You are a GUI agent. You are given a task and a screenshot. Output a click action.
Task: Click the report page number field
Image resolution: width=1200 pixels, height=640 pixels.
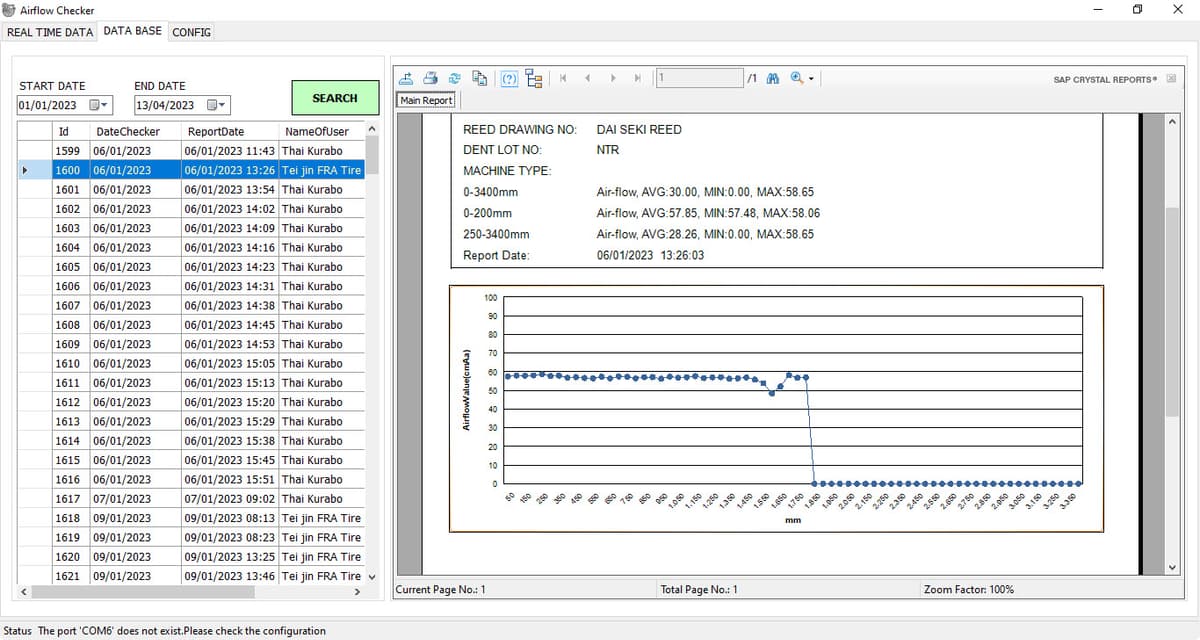click(x=699, y=78)
